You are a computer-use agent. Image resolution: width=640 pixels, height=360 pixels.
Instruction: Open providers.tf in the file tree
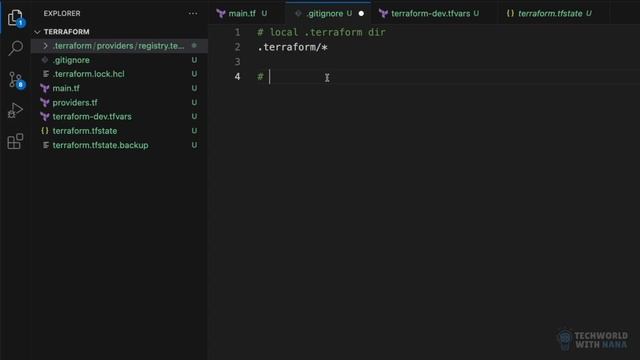(75, 102)
